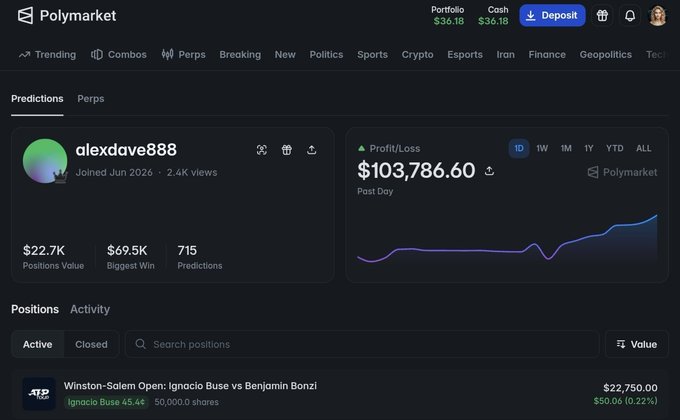The height and width of the screenshot is (420, 680).
Task: Open Winston-Salem Open Buse vs Bonzi market
Action: [190, 386]
